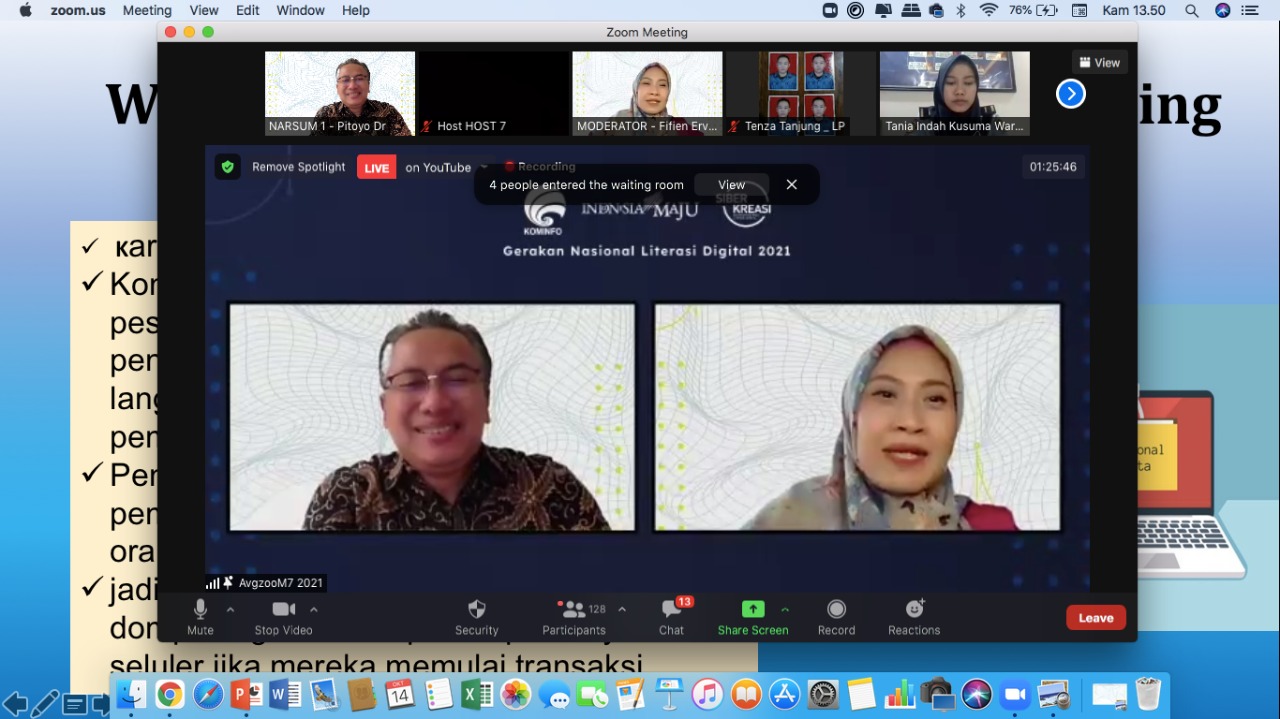Open the Reactions emoji menu
Image resolution: width=1280 pixels, height=719 pixels.
click(x=914, y=610)
